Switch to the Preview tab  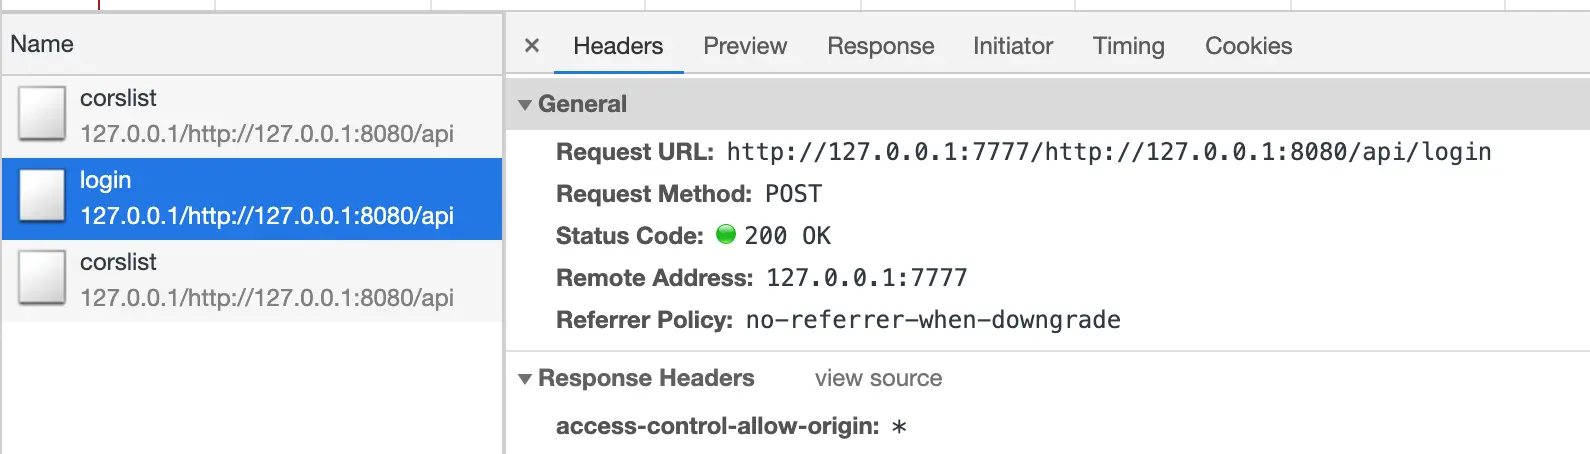pos(744,46)
